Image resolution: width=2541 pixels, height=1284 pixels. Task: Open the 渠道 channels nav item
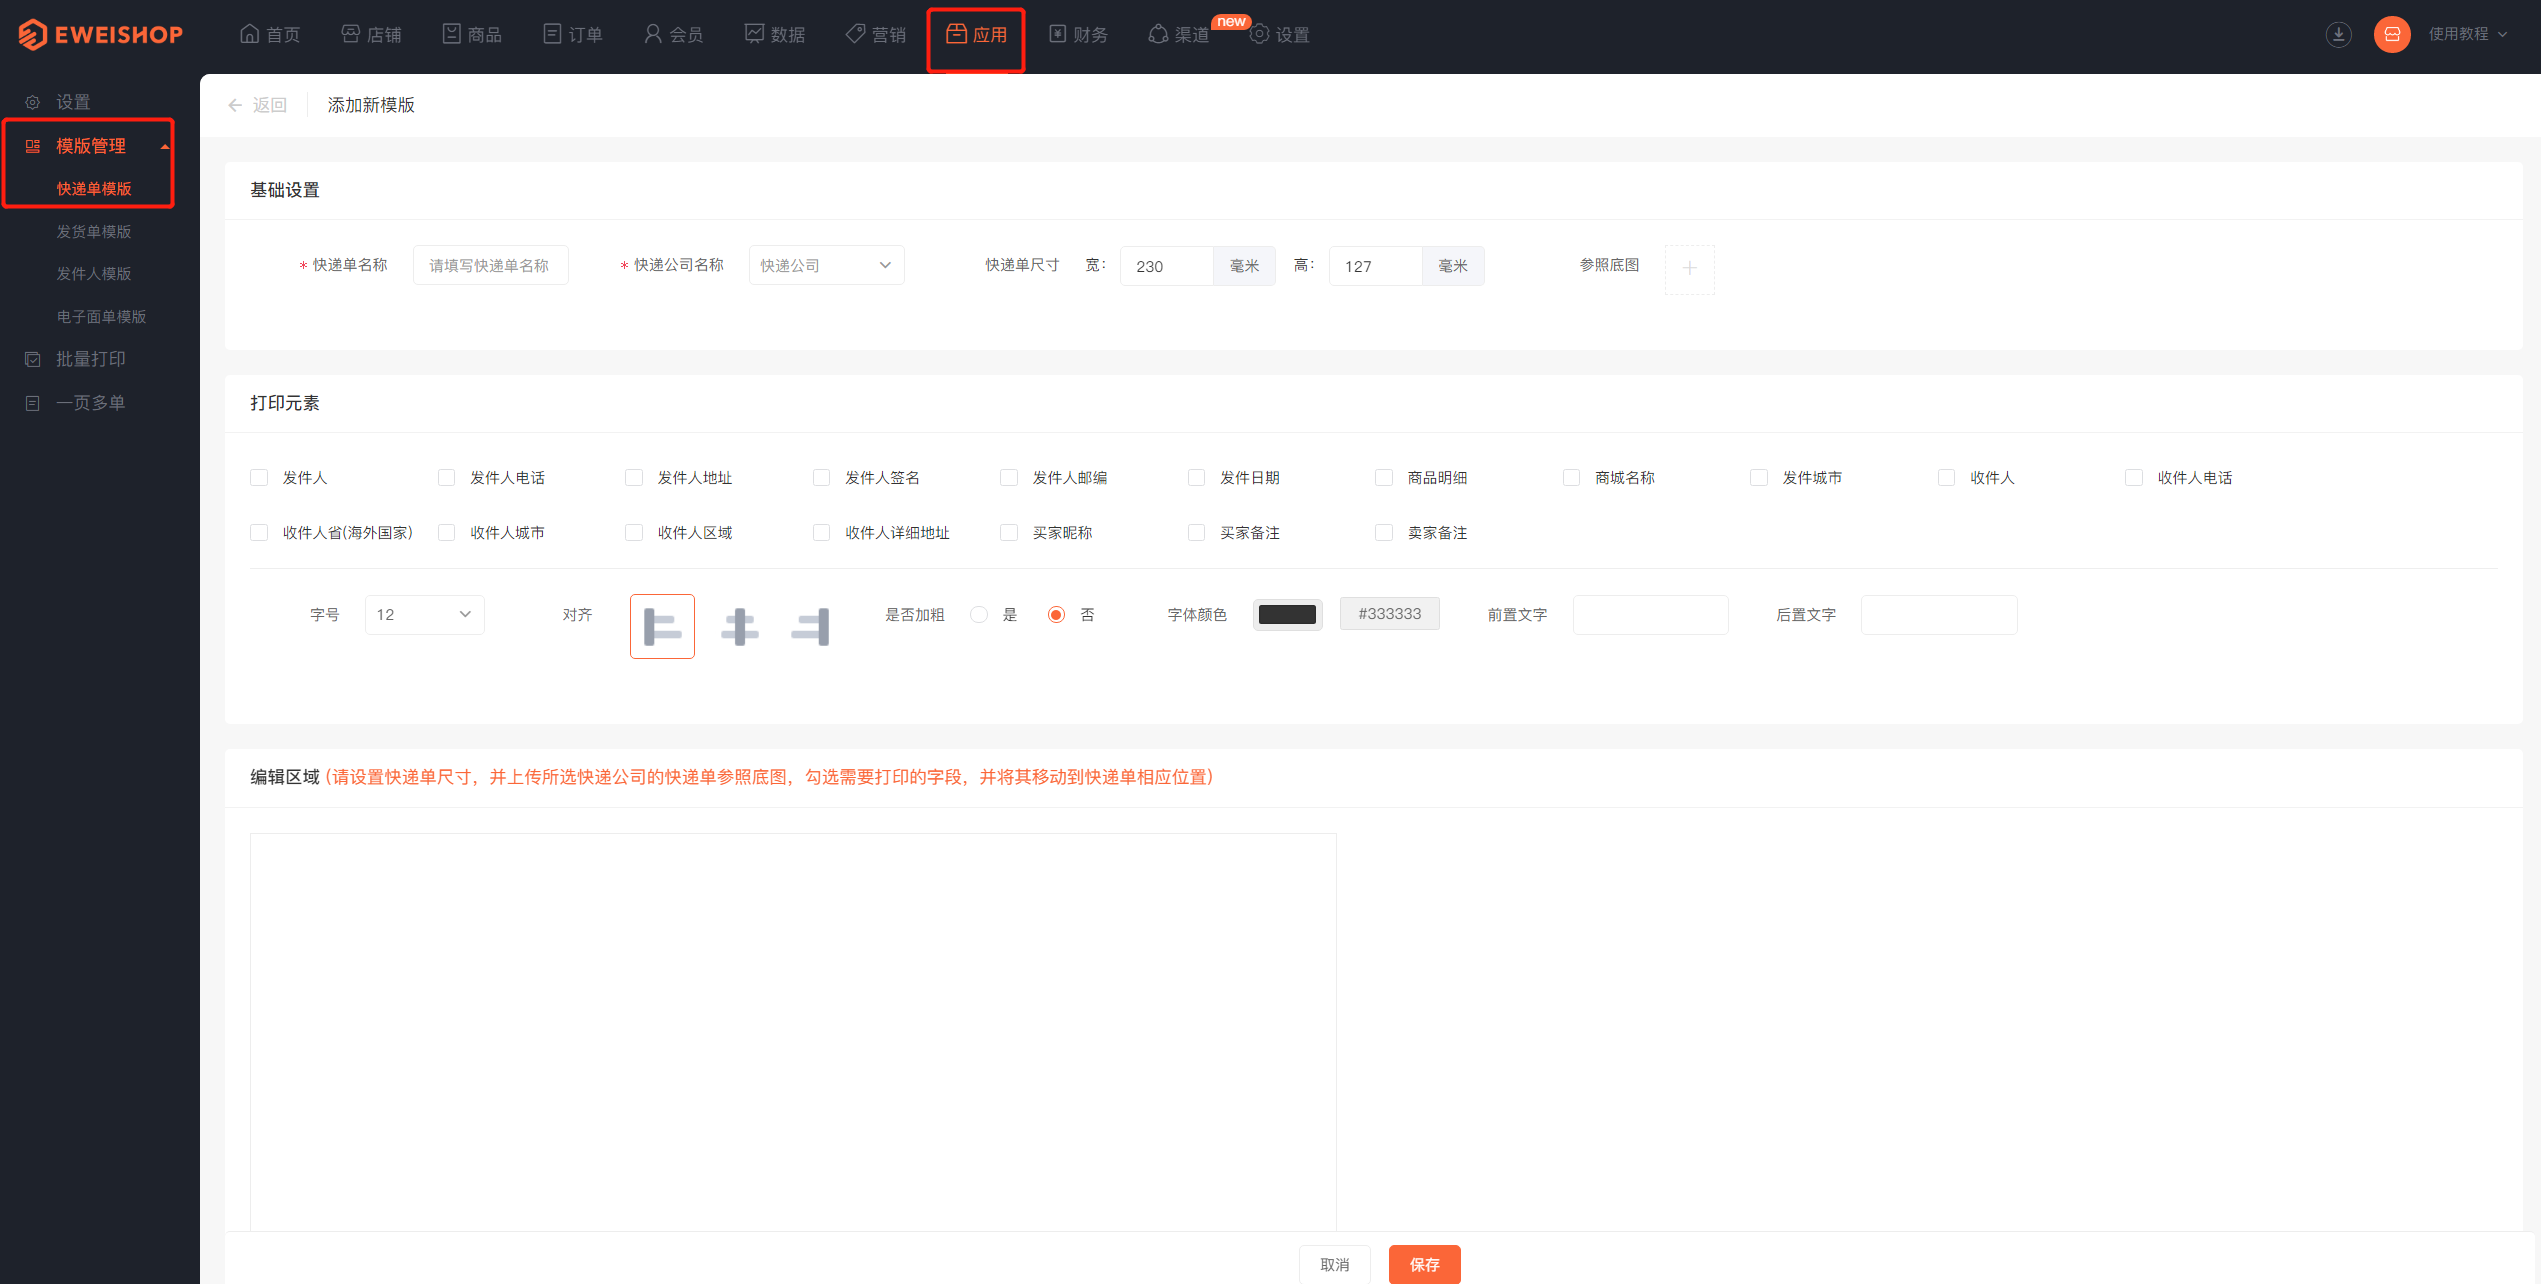(x=1179, y=34)
